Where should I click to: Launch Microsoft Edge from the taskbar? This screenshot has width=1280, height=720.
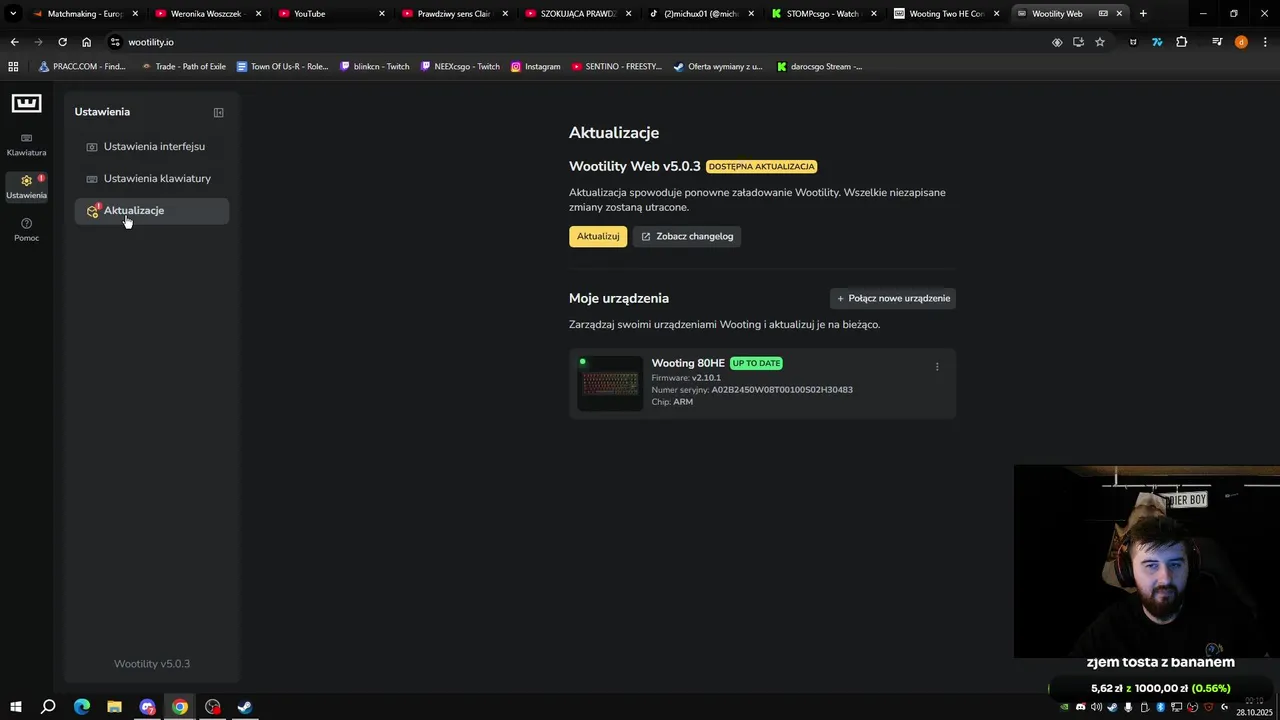point(82,707)
